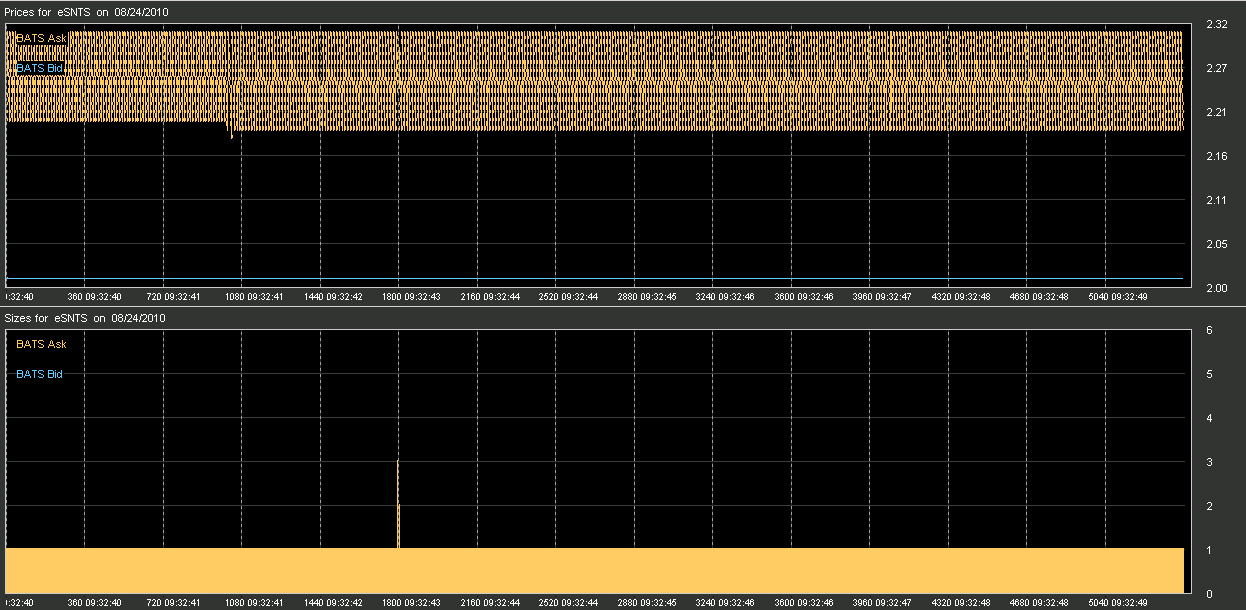Click '2880 09:32:45' under the Sizes chart

tap(647, 603)
